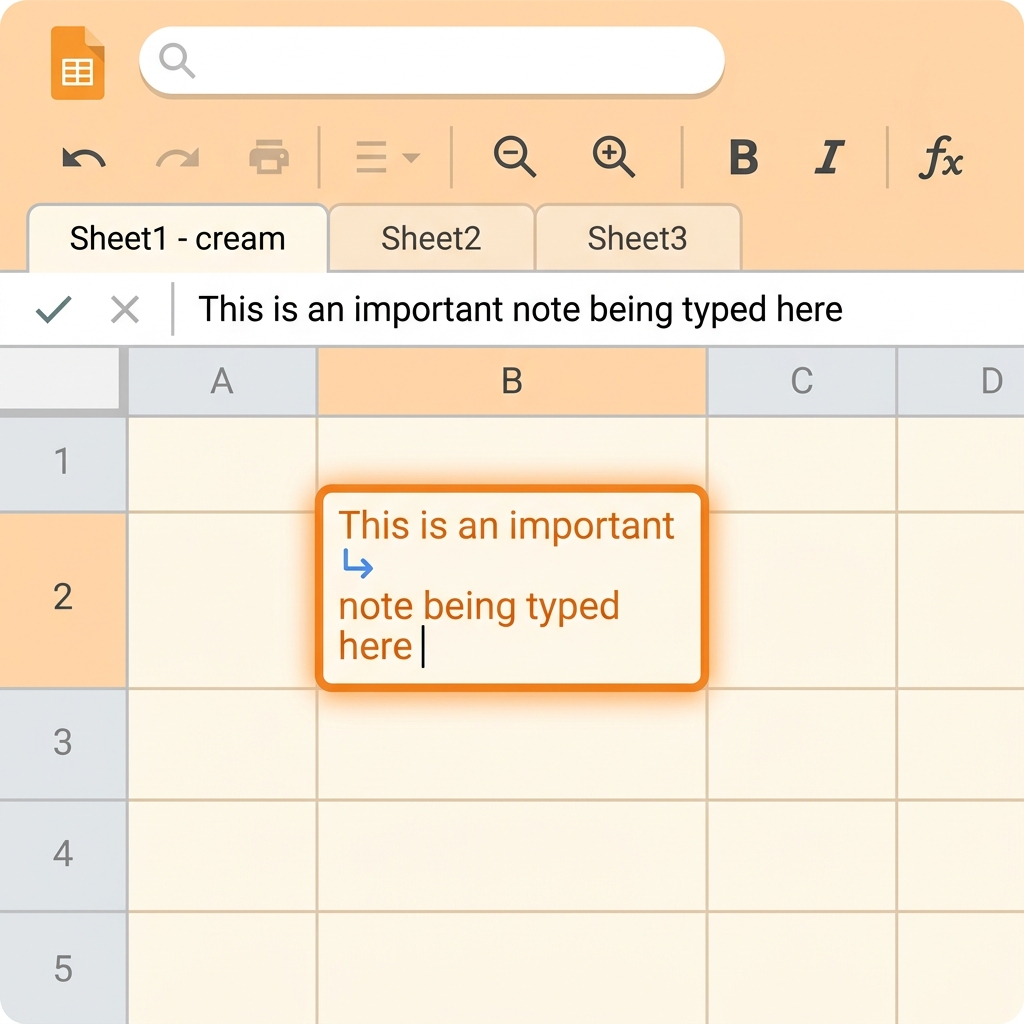Select row 3 header
The height and width of the screenshot is (1024, 1024).
click(x=63, y=744)
